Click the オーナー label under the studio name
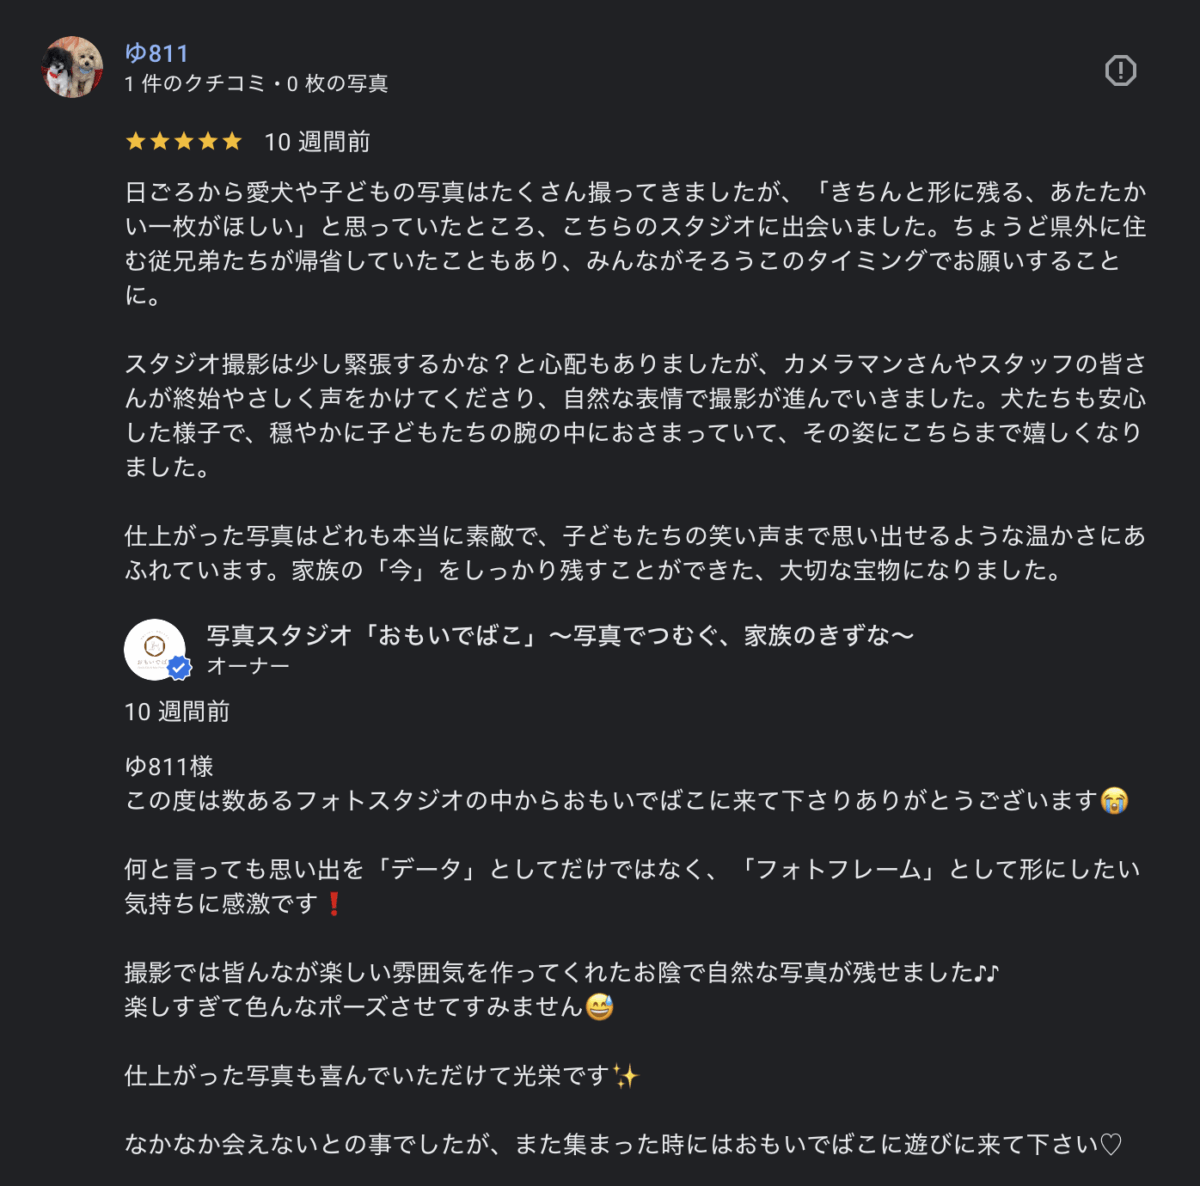The width and height of the screenshot is (1200, 1186). [250, 665]
